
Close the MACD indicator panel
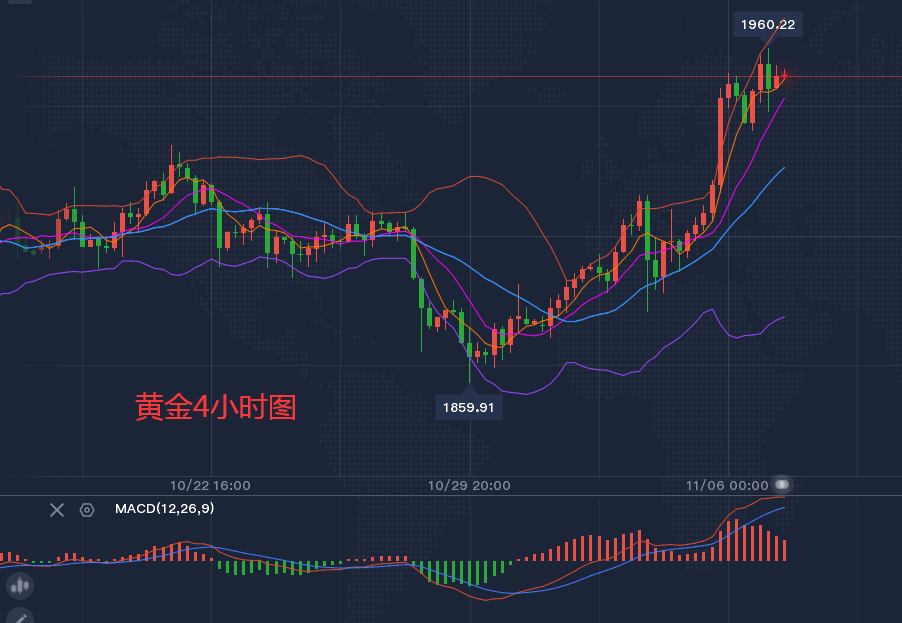pos(57,510)
